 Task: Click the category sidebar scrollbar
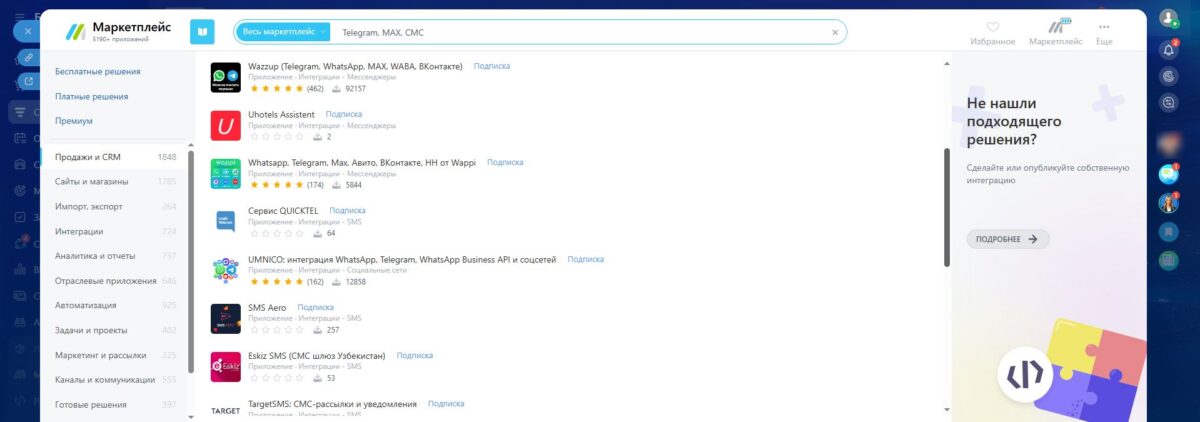point(190,280)
